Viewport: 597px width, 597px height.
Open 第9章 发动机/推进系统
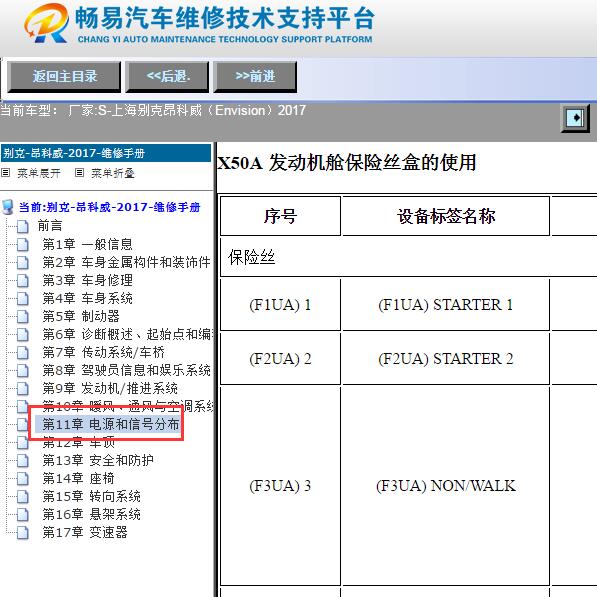(110, 388)
